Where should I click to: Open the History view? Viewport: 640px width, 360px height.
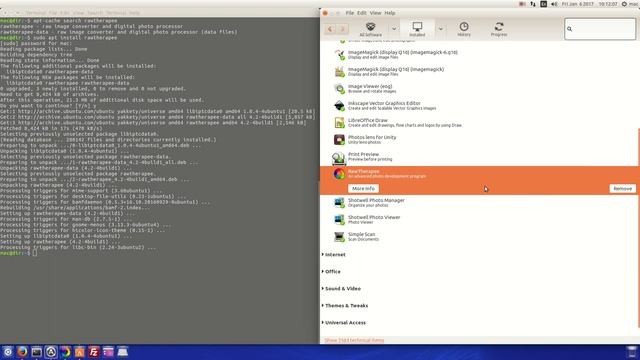point(464,29)
